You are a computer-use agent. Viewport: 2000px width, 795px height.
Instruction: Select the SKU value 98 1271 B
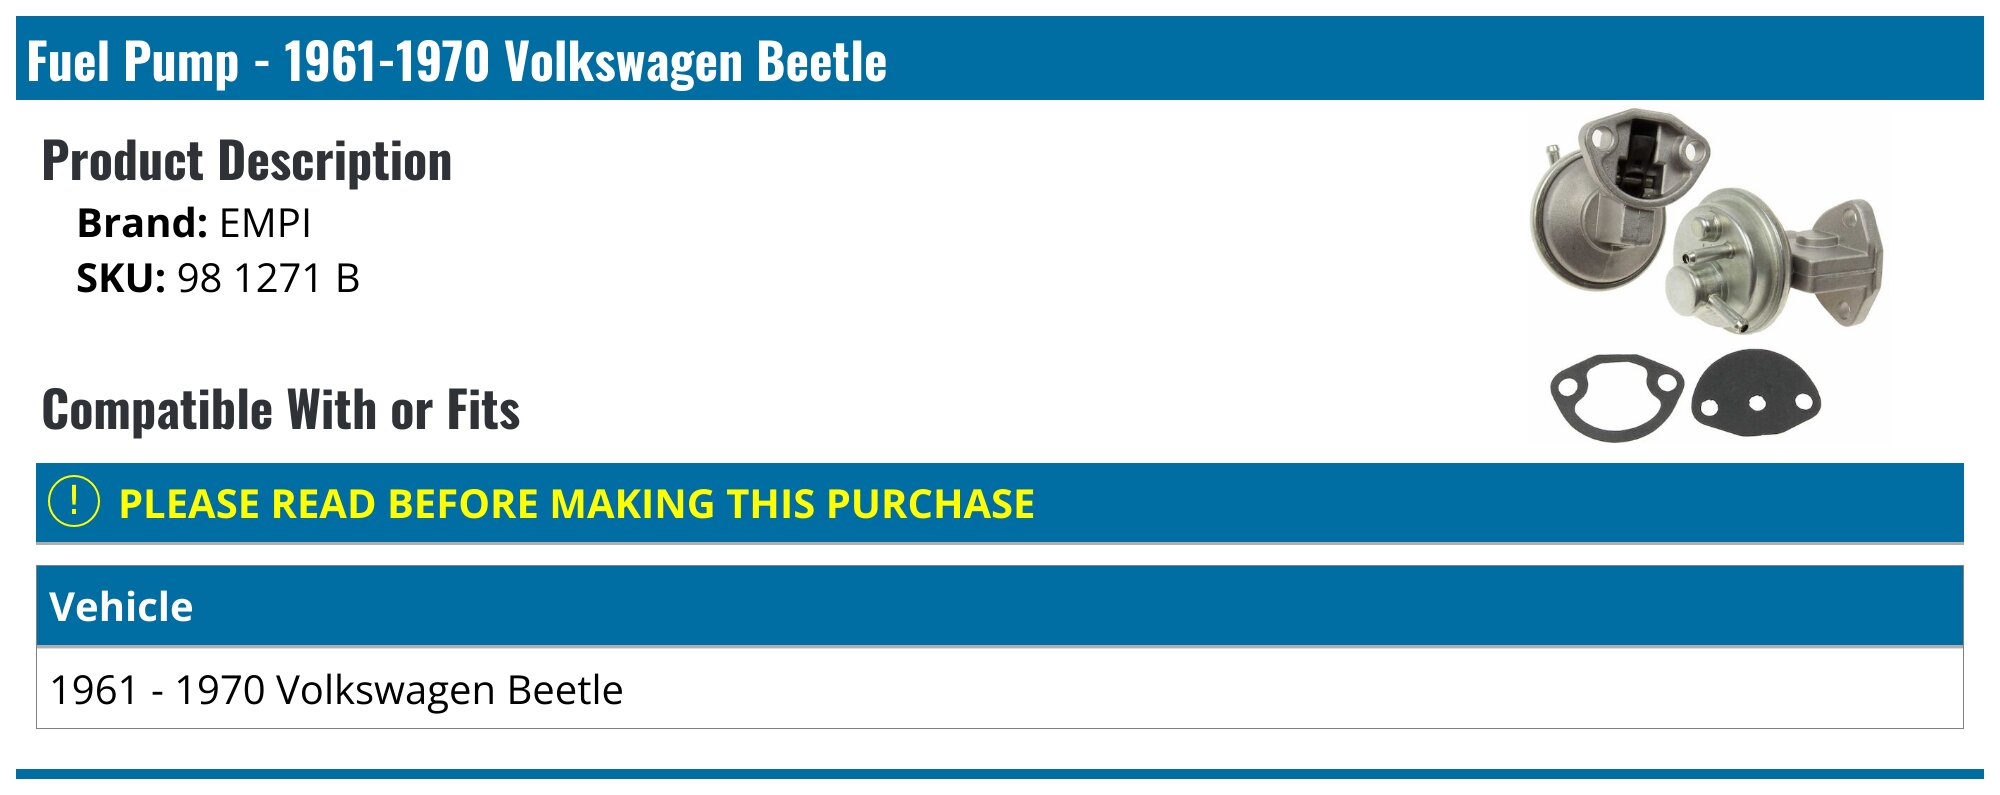tap(268, 278)
